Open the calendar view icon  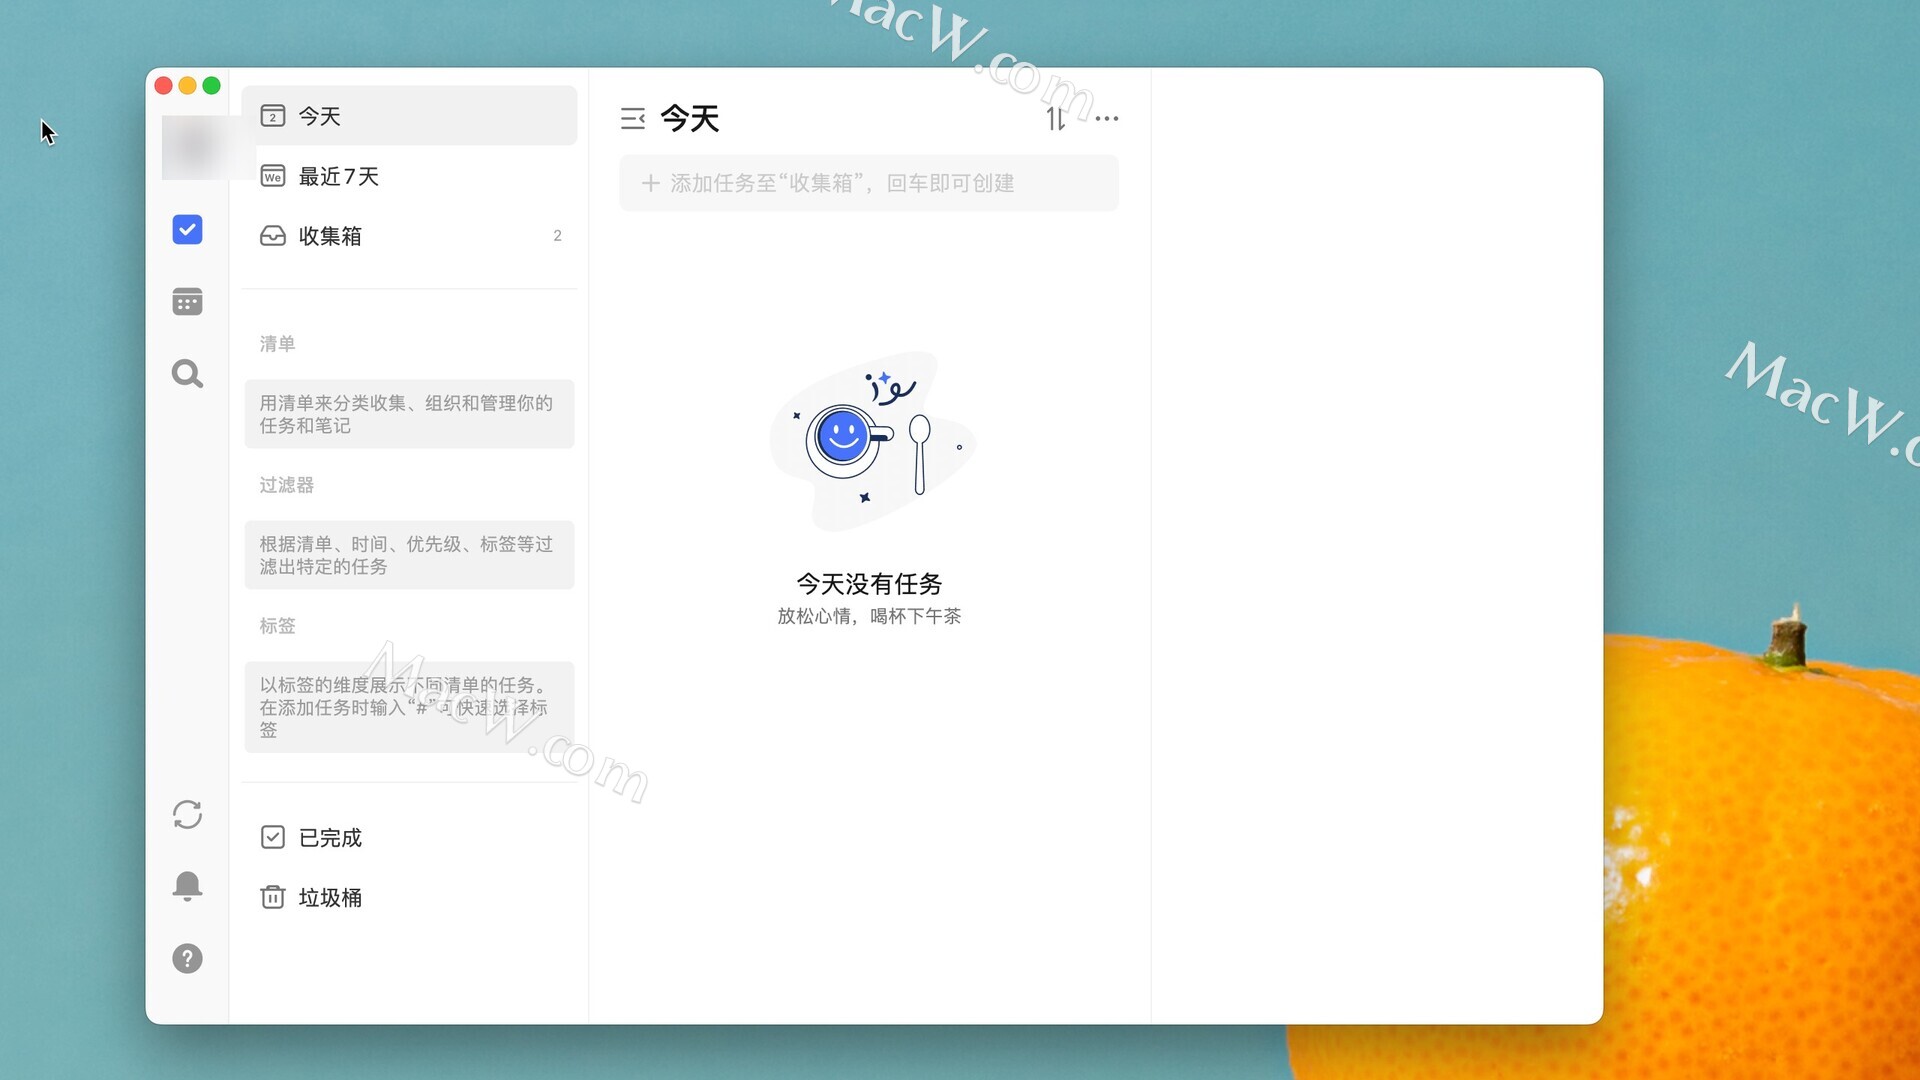187,301
